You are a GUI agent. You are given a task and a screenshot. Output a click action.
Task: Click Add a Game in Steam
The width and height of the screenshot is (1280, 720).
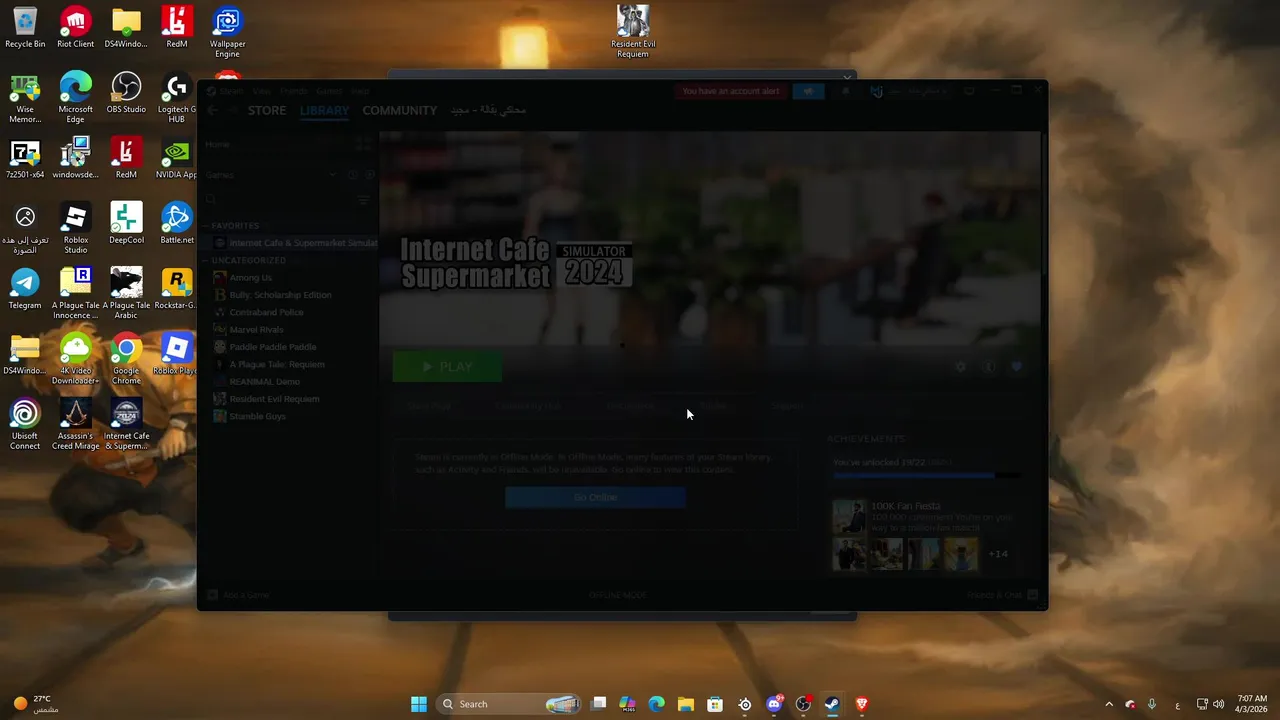tap(238, 595)
